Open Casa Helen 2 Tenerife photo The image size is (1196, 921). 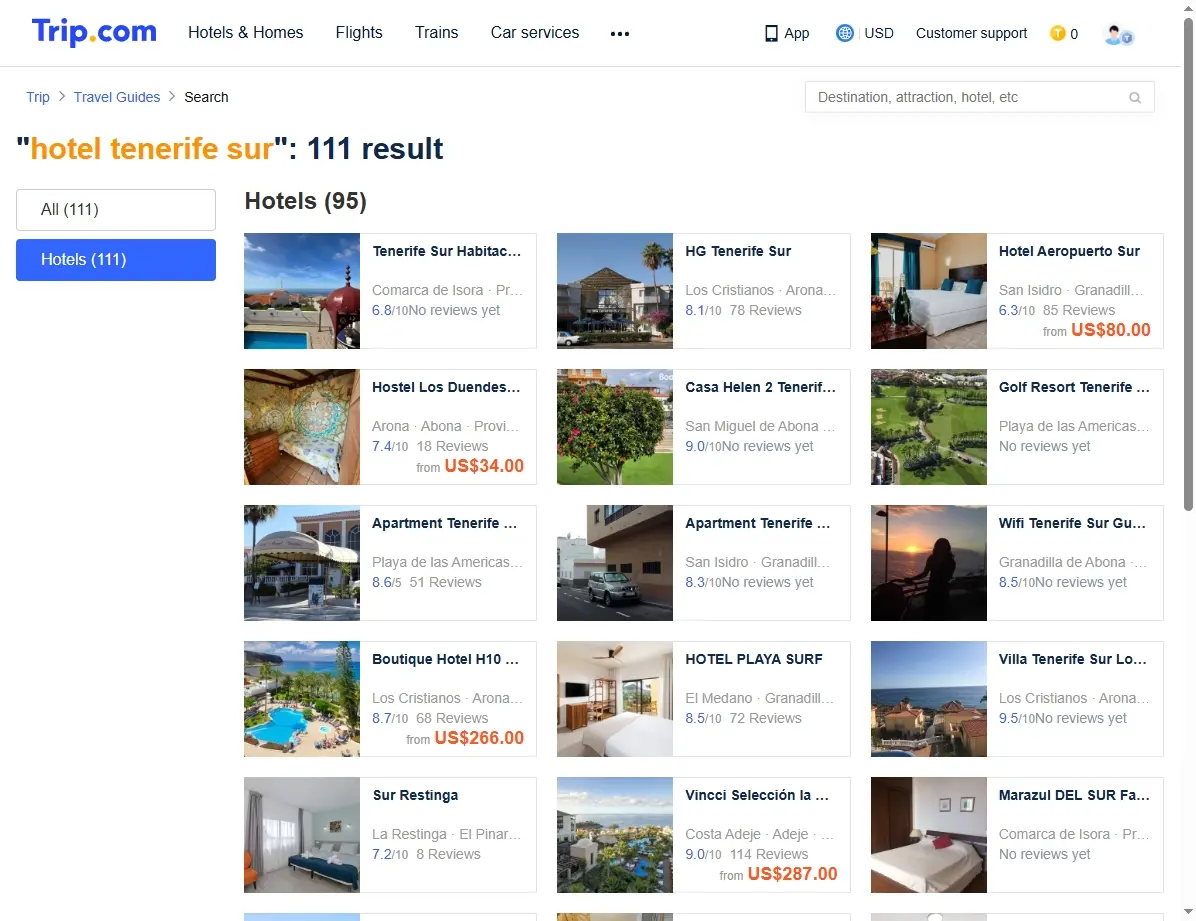pyautogui.click(x=615, y=427)
